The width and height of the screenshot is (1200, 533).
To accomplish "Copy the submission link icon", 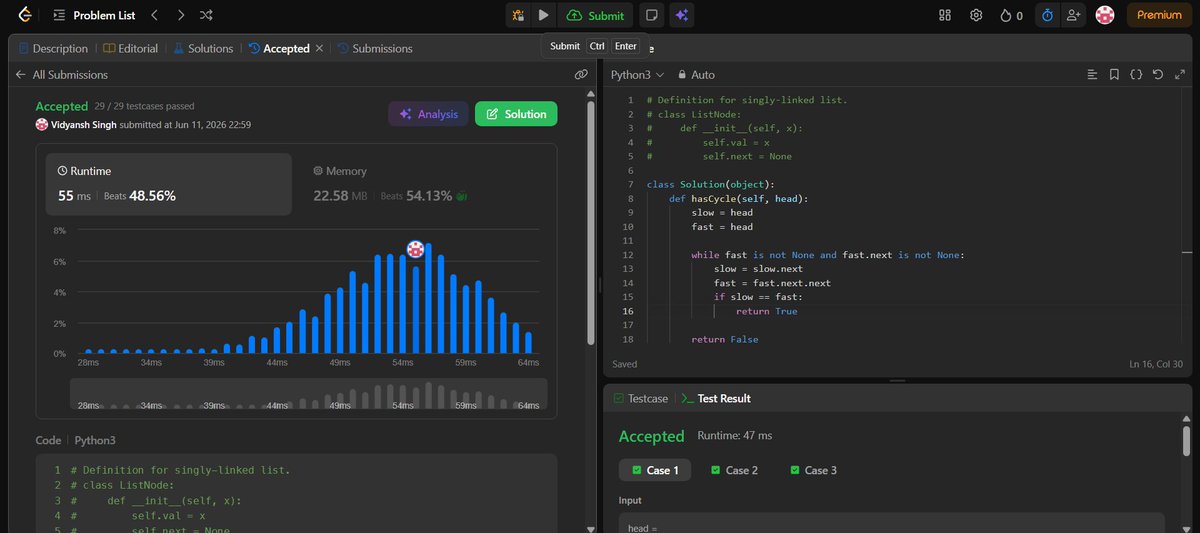I will point(580,75).
